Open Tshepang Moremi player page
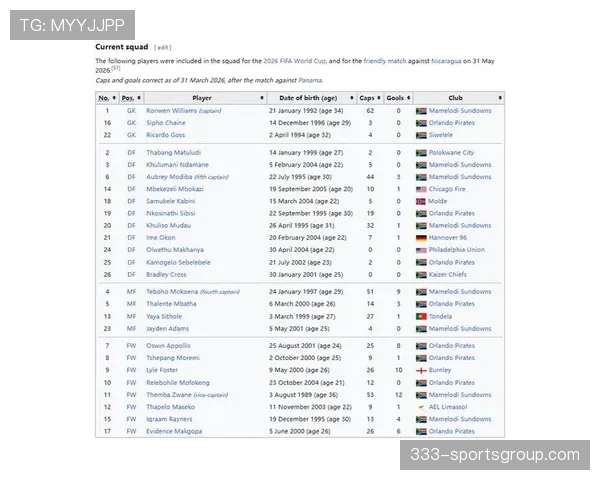This screenshot has height=480, width=600. click(x=173, y=358)
